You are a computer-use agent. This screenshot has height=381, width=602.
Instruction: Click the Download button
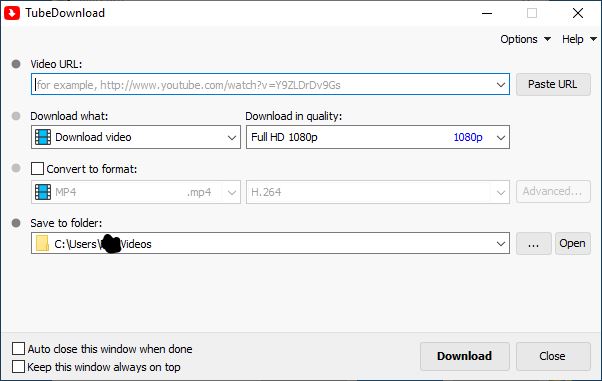[465, 356]
